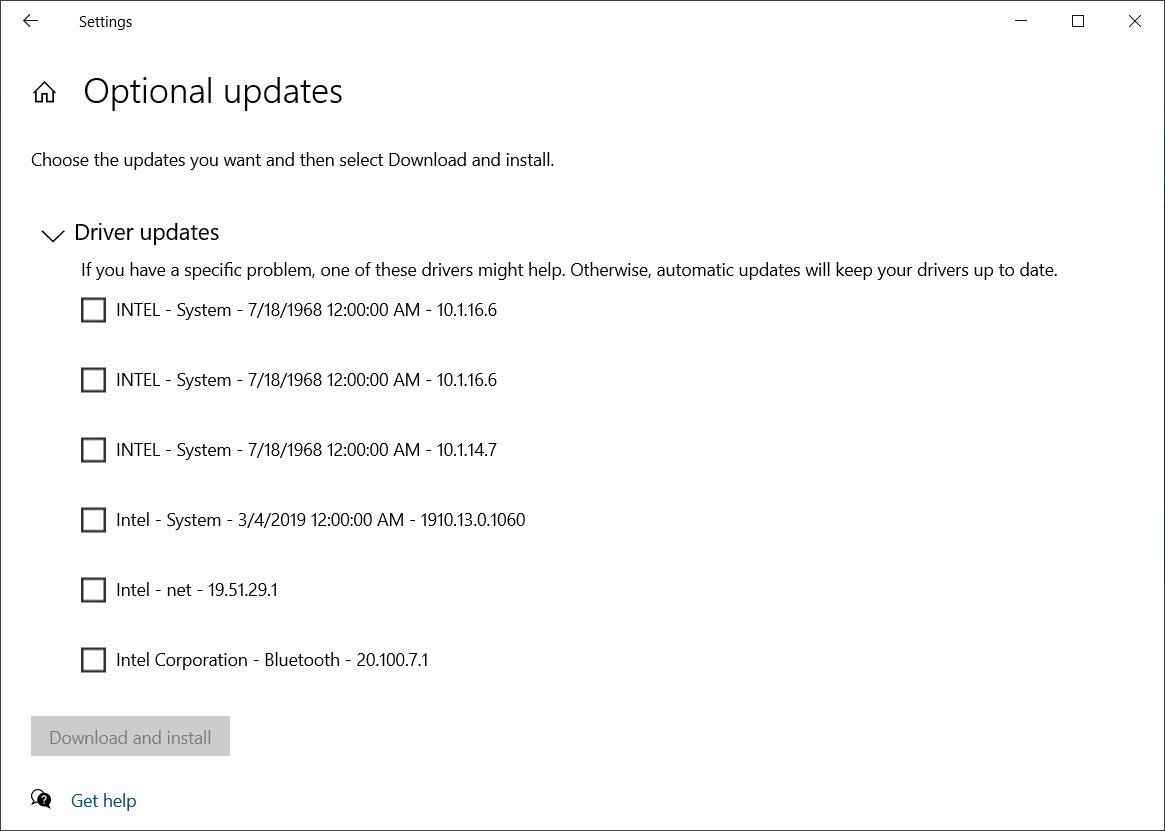
Task: Check the second INTEL System 10.1.16.6 checkbox
Action: (93, 380)
